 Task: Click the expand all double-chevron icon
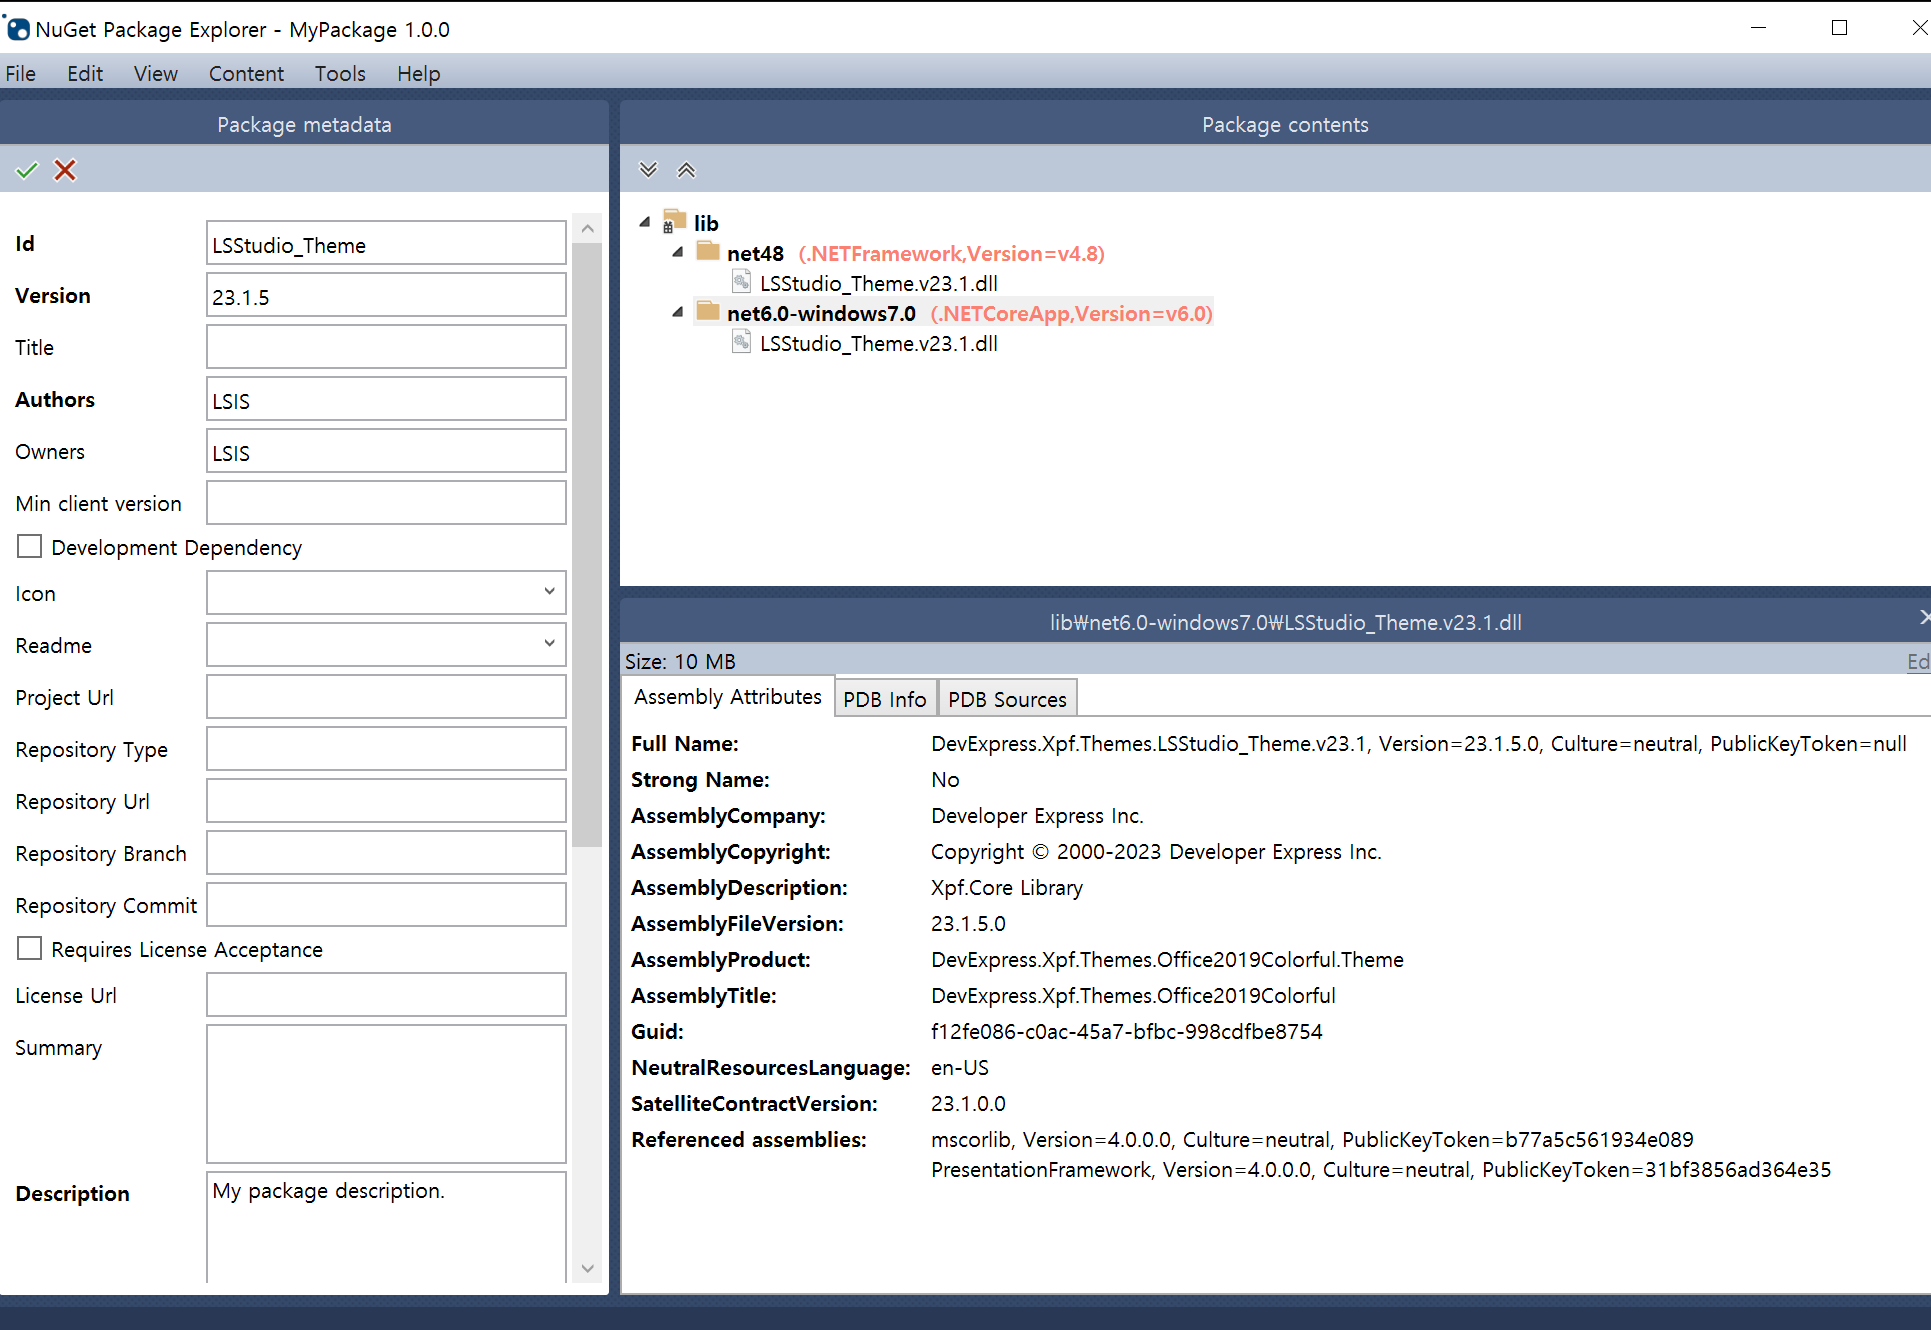tap(648, 170)
